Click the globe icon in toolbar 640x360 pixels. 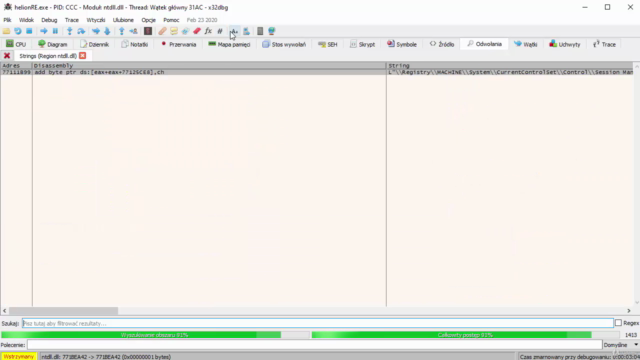[271, 31]
